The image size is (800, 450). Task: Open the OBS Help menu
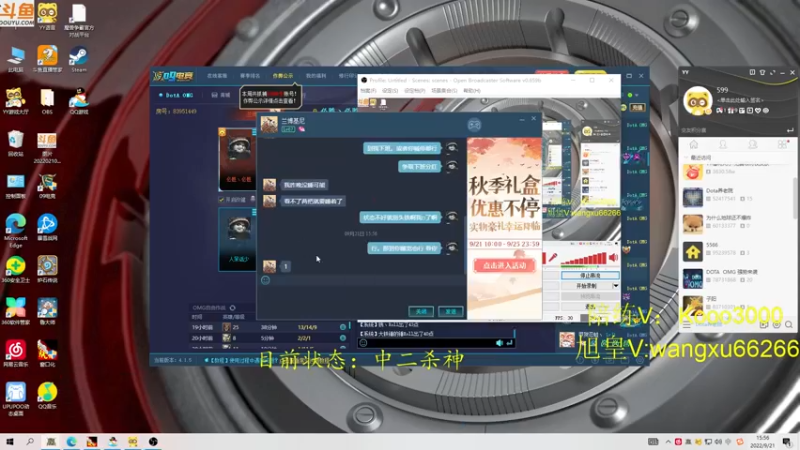[x=471, y=91]
